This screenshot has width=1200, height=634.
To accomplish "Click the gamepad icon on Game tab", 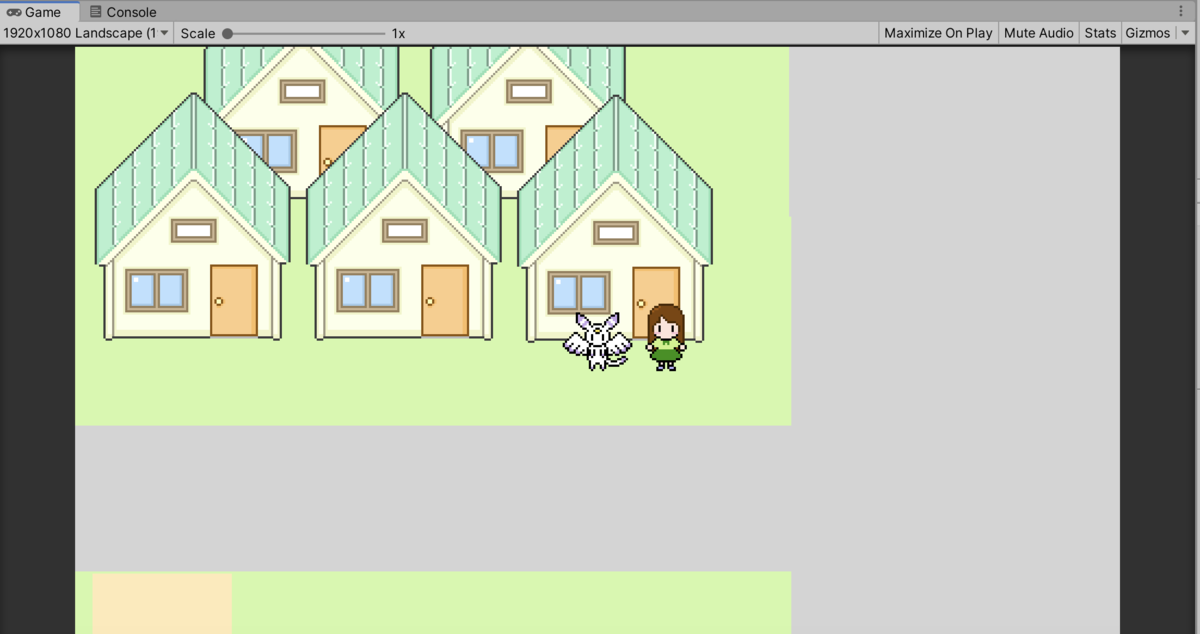I will point(14,12).
